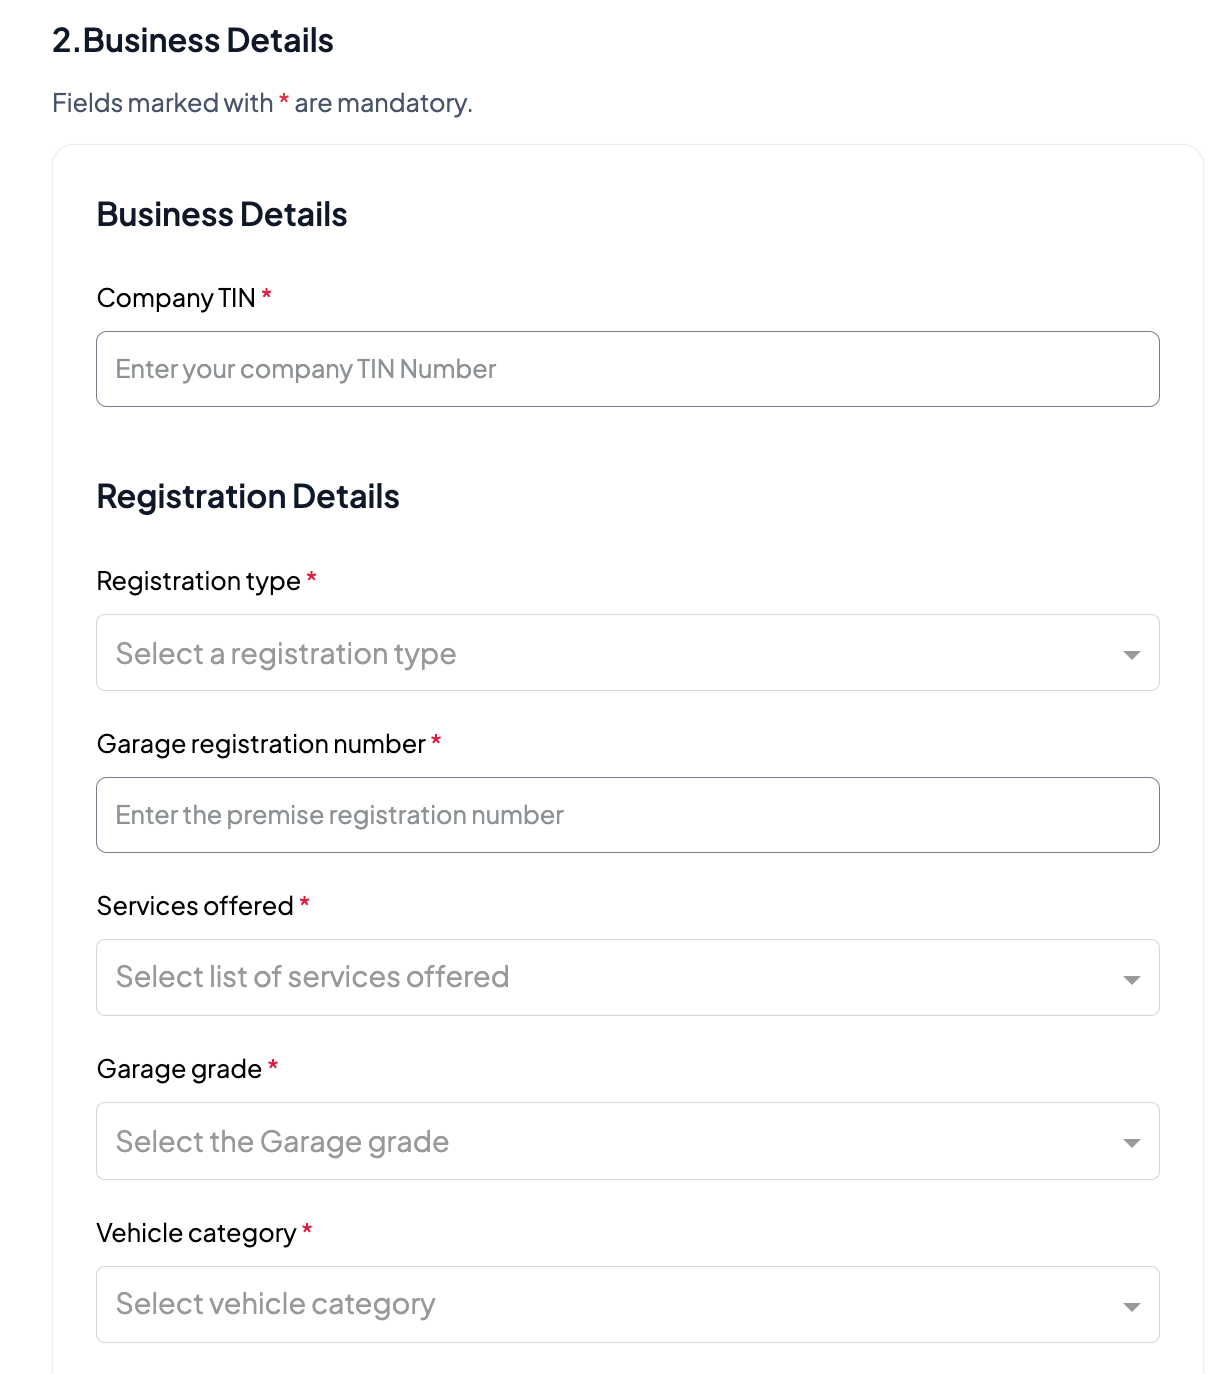Click the Registration type label

(198, 581)
